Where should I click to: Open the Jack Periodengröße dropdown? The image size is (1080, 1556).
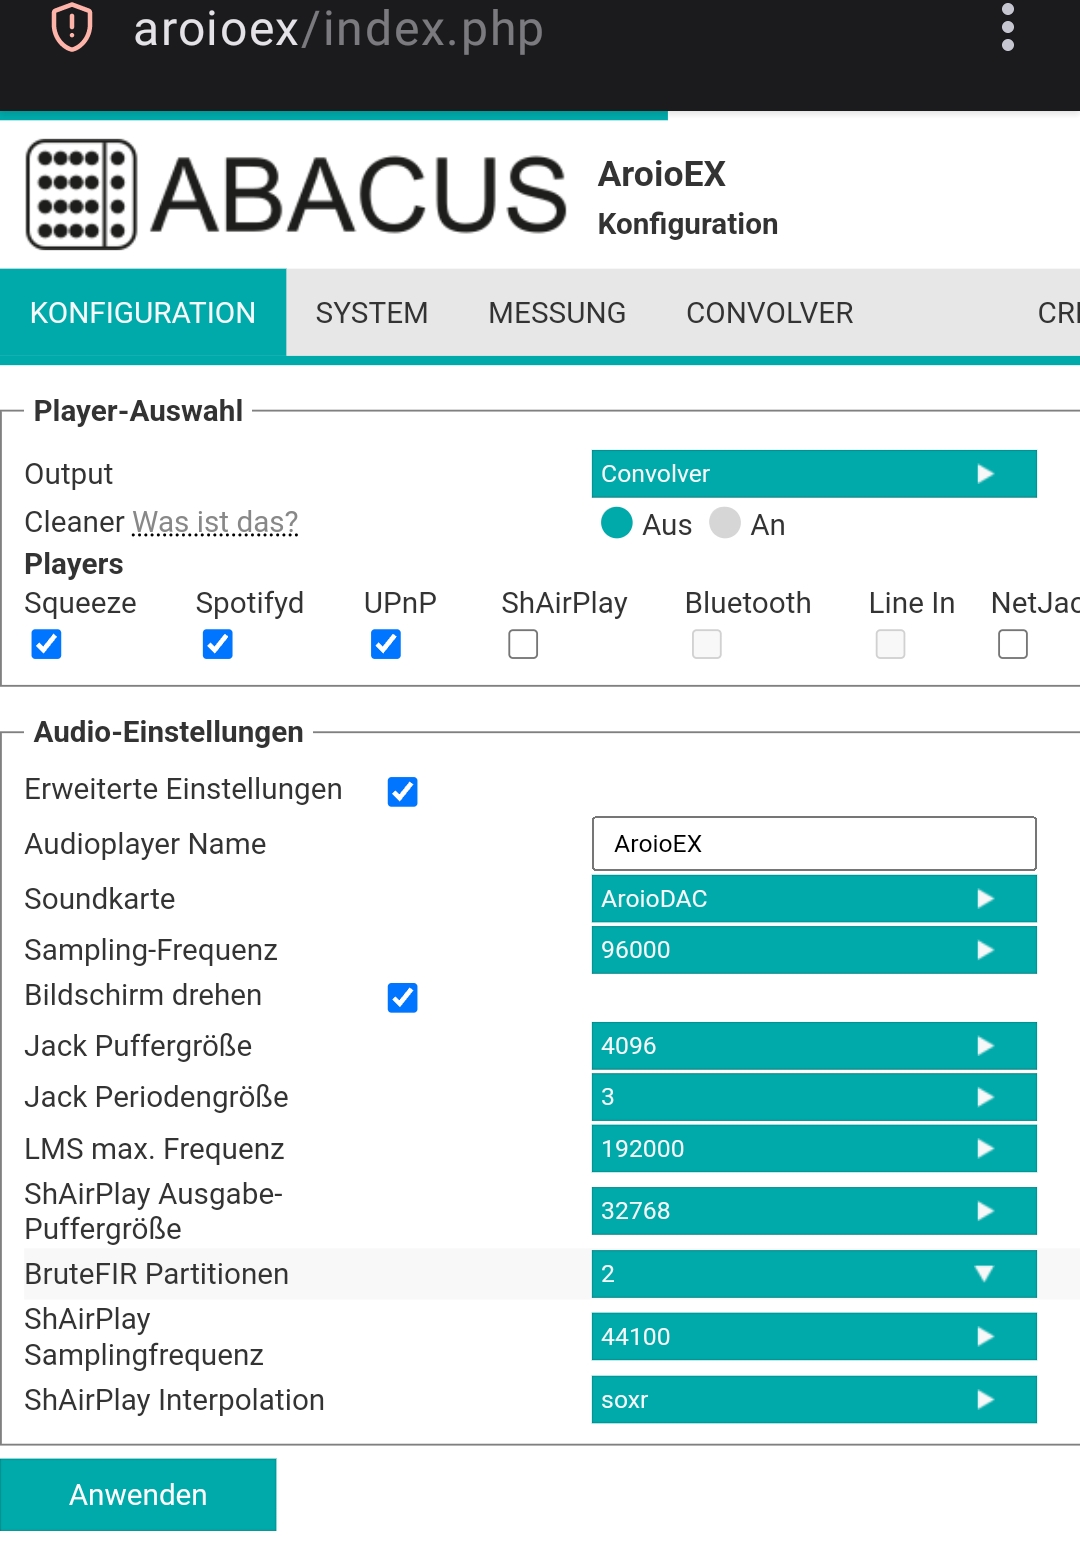[814, 1097]
